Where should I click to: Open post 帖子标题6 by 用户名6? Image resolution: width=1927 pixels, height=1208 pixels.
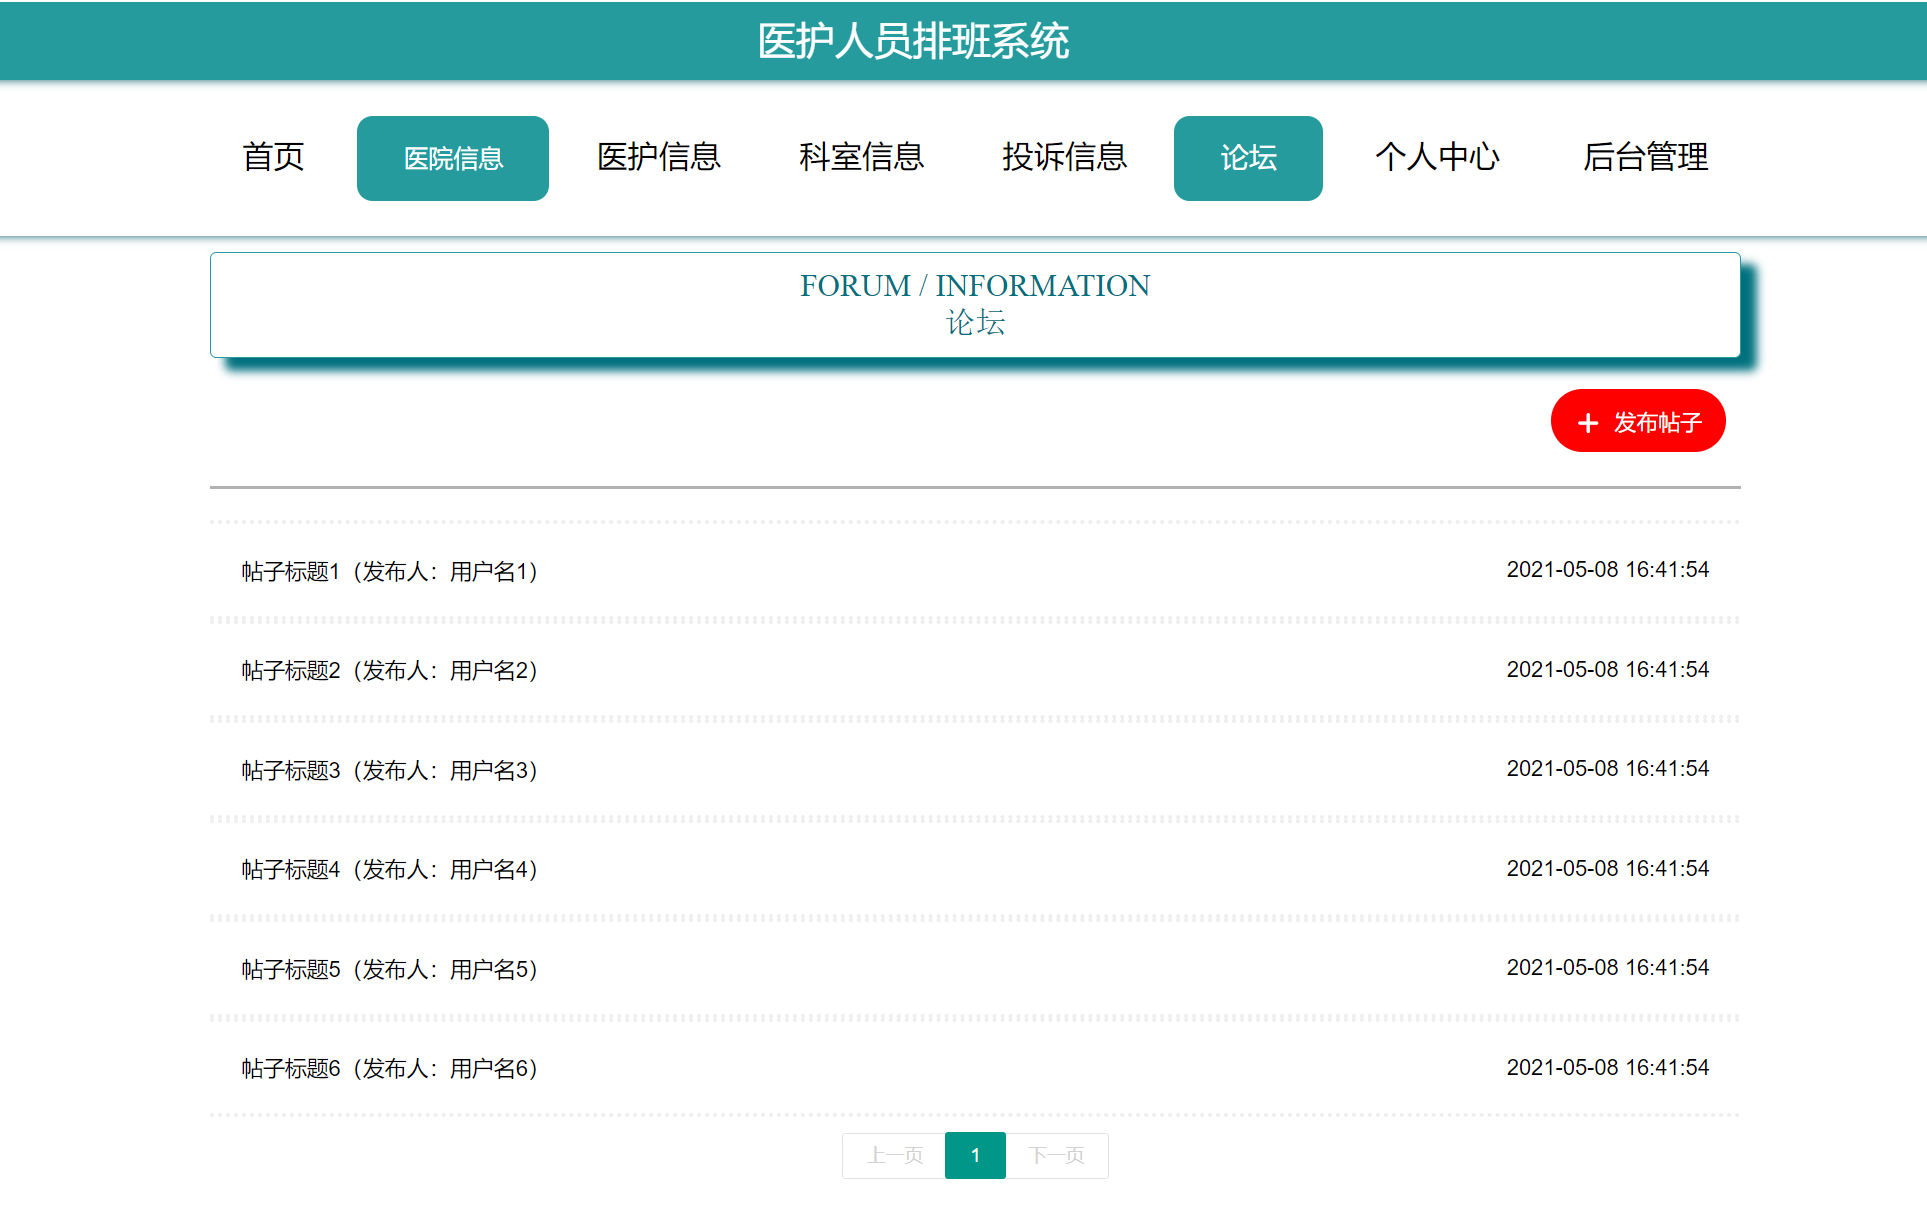389,1068
